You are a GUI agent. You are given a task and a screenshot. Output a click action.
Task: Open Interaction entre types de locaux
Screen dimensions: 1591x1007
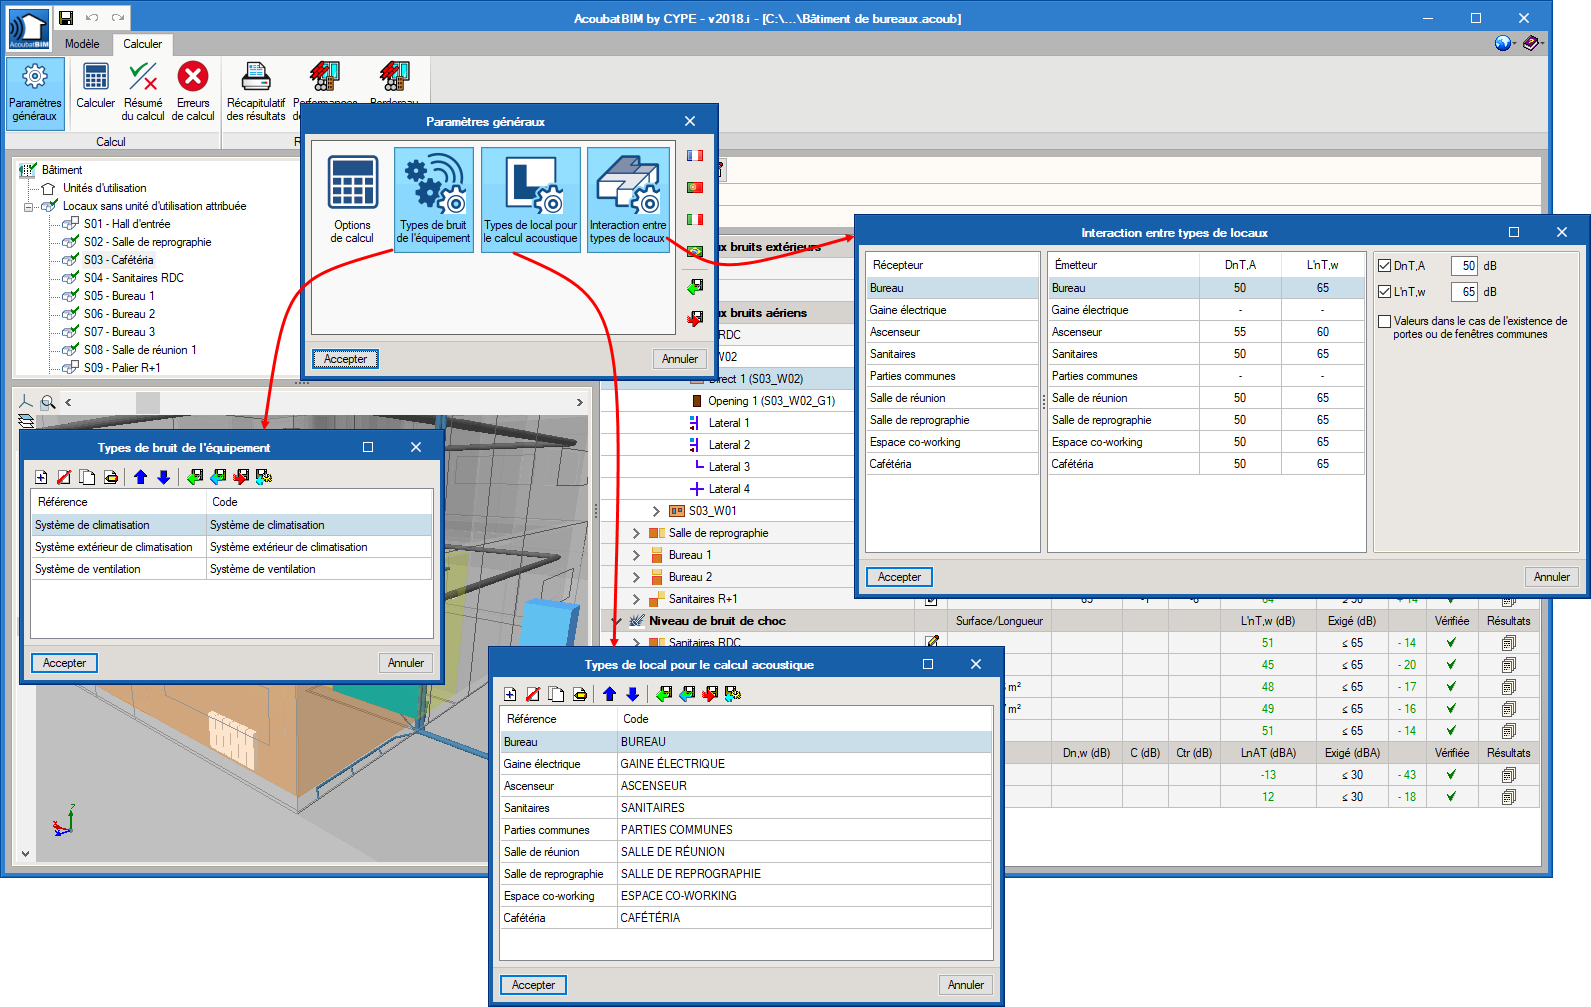coord(628,199)
